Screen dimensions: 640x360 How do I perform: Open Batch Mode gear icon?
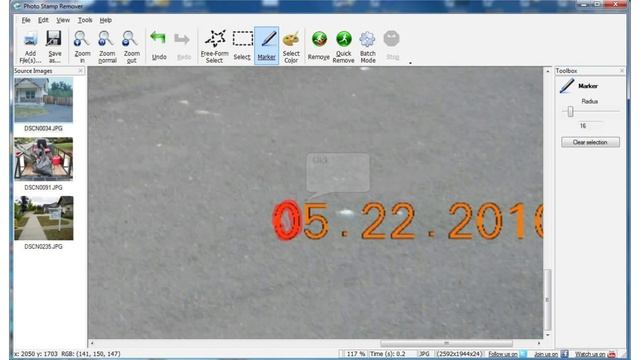(367, 40)
